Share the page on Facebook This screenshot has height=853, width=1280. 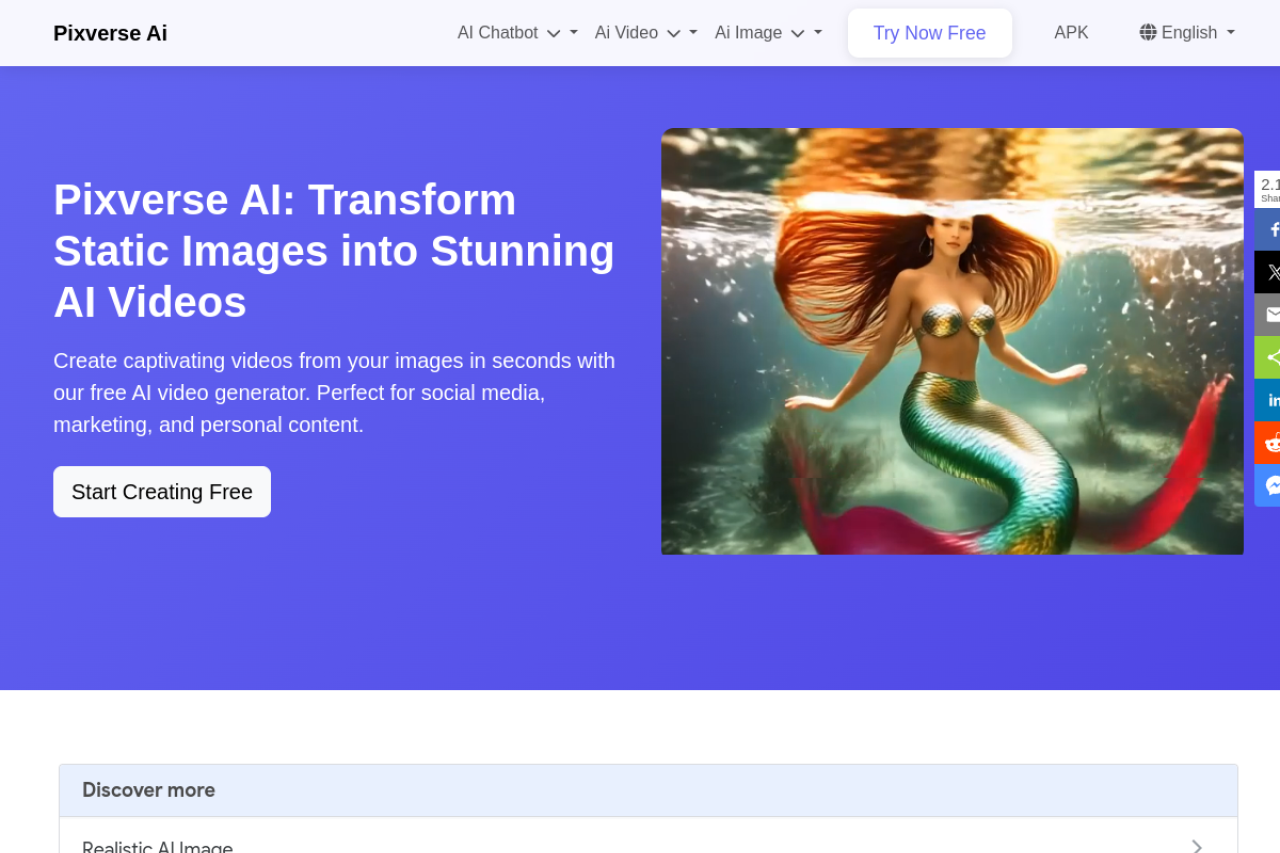(1268, 230)
